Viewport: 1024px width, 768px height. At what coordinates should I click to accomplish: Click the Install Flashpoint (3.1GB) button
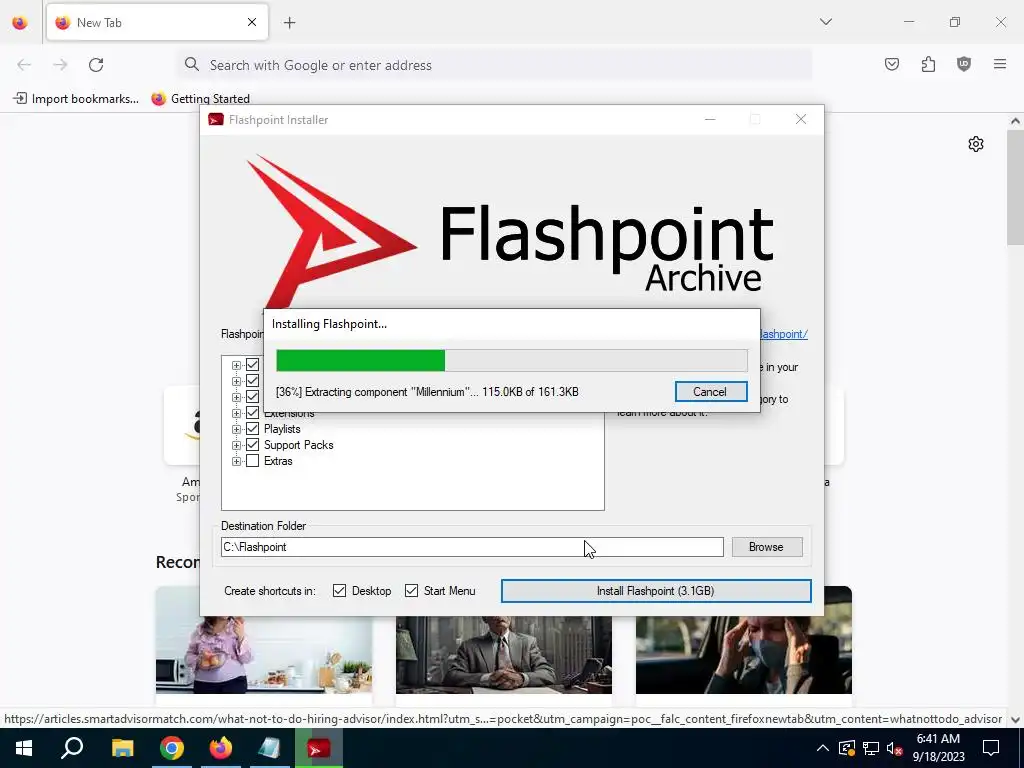point(656,591)
